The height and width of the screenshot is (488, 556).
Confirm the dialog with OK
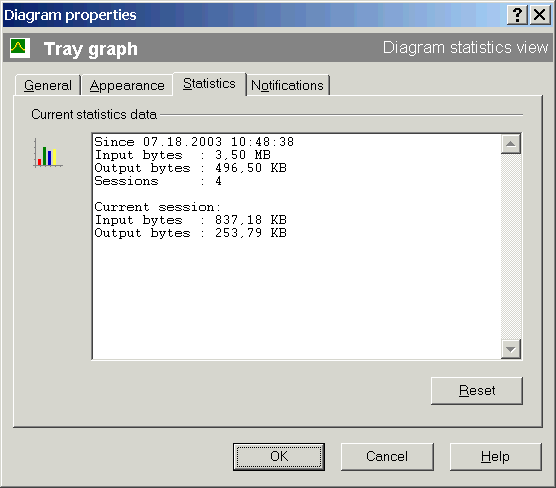tap(279, 456)
